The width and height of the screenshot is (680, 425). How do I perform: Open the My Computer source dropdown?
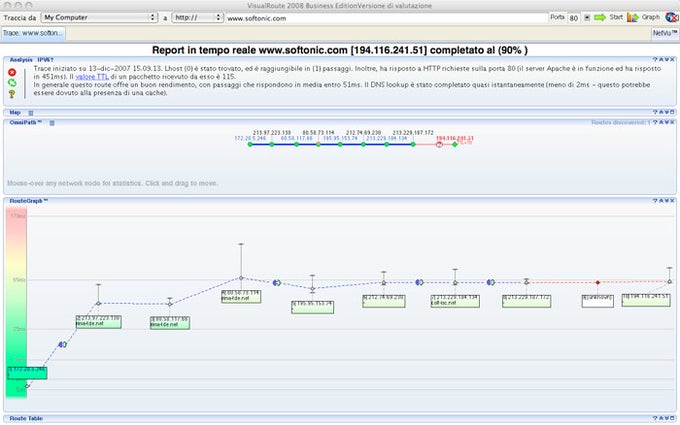click(x=99, y=18)
